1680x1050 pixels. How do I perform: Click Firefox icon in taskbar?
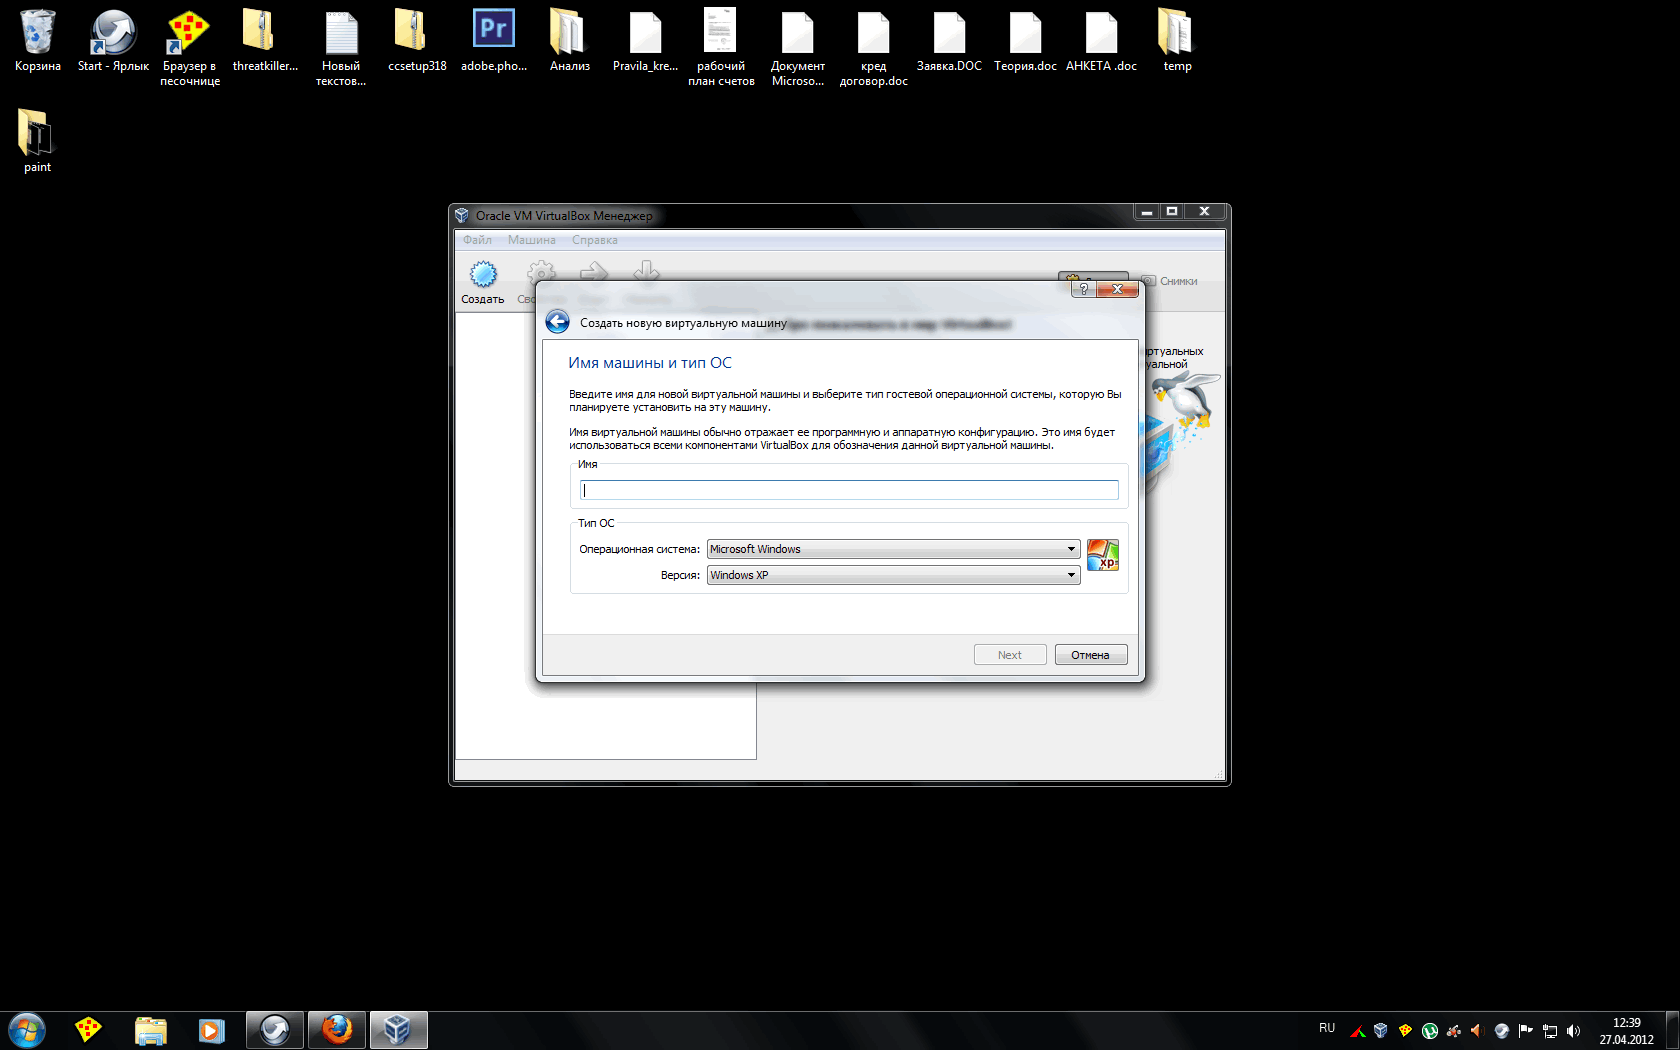click(x=337, y=1029)
